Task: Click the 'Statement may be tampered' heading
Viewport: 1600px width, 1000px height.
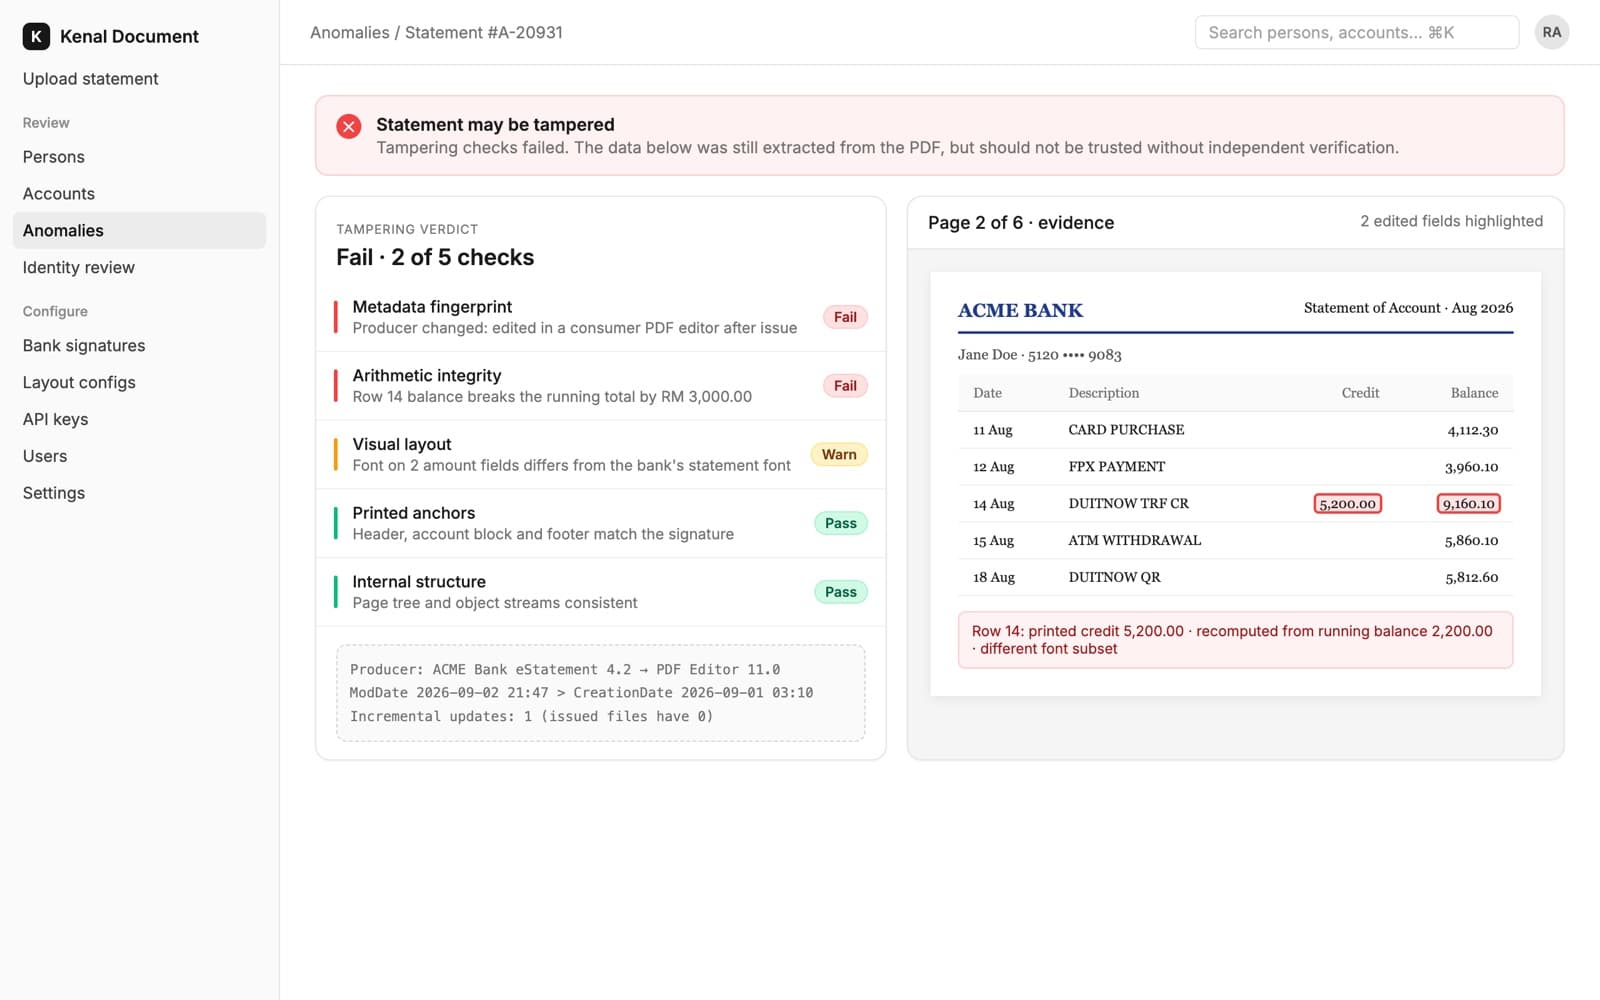Action: tap(495, 125)
